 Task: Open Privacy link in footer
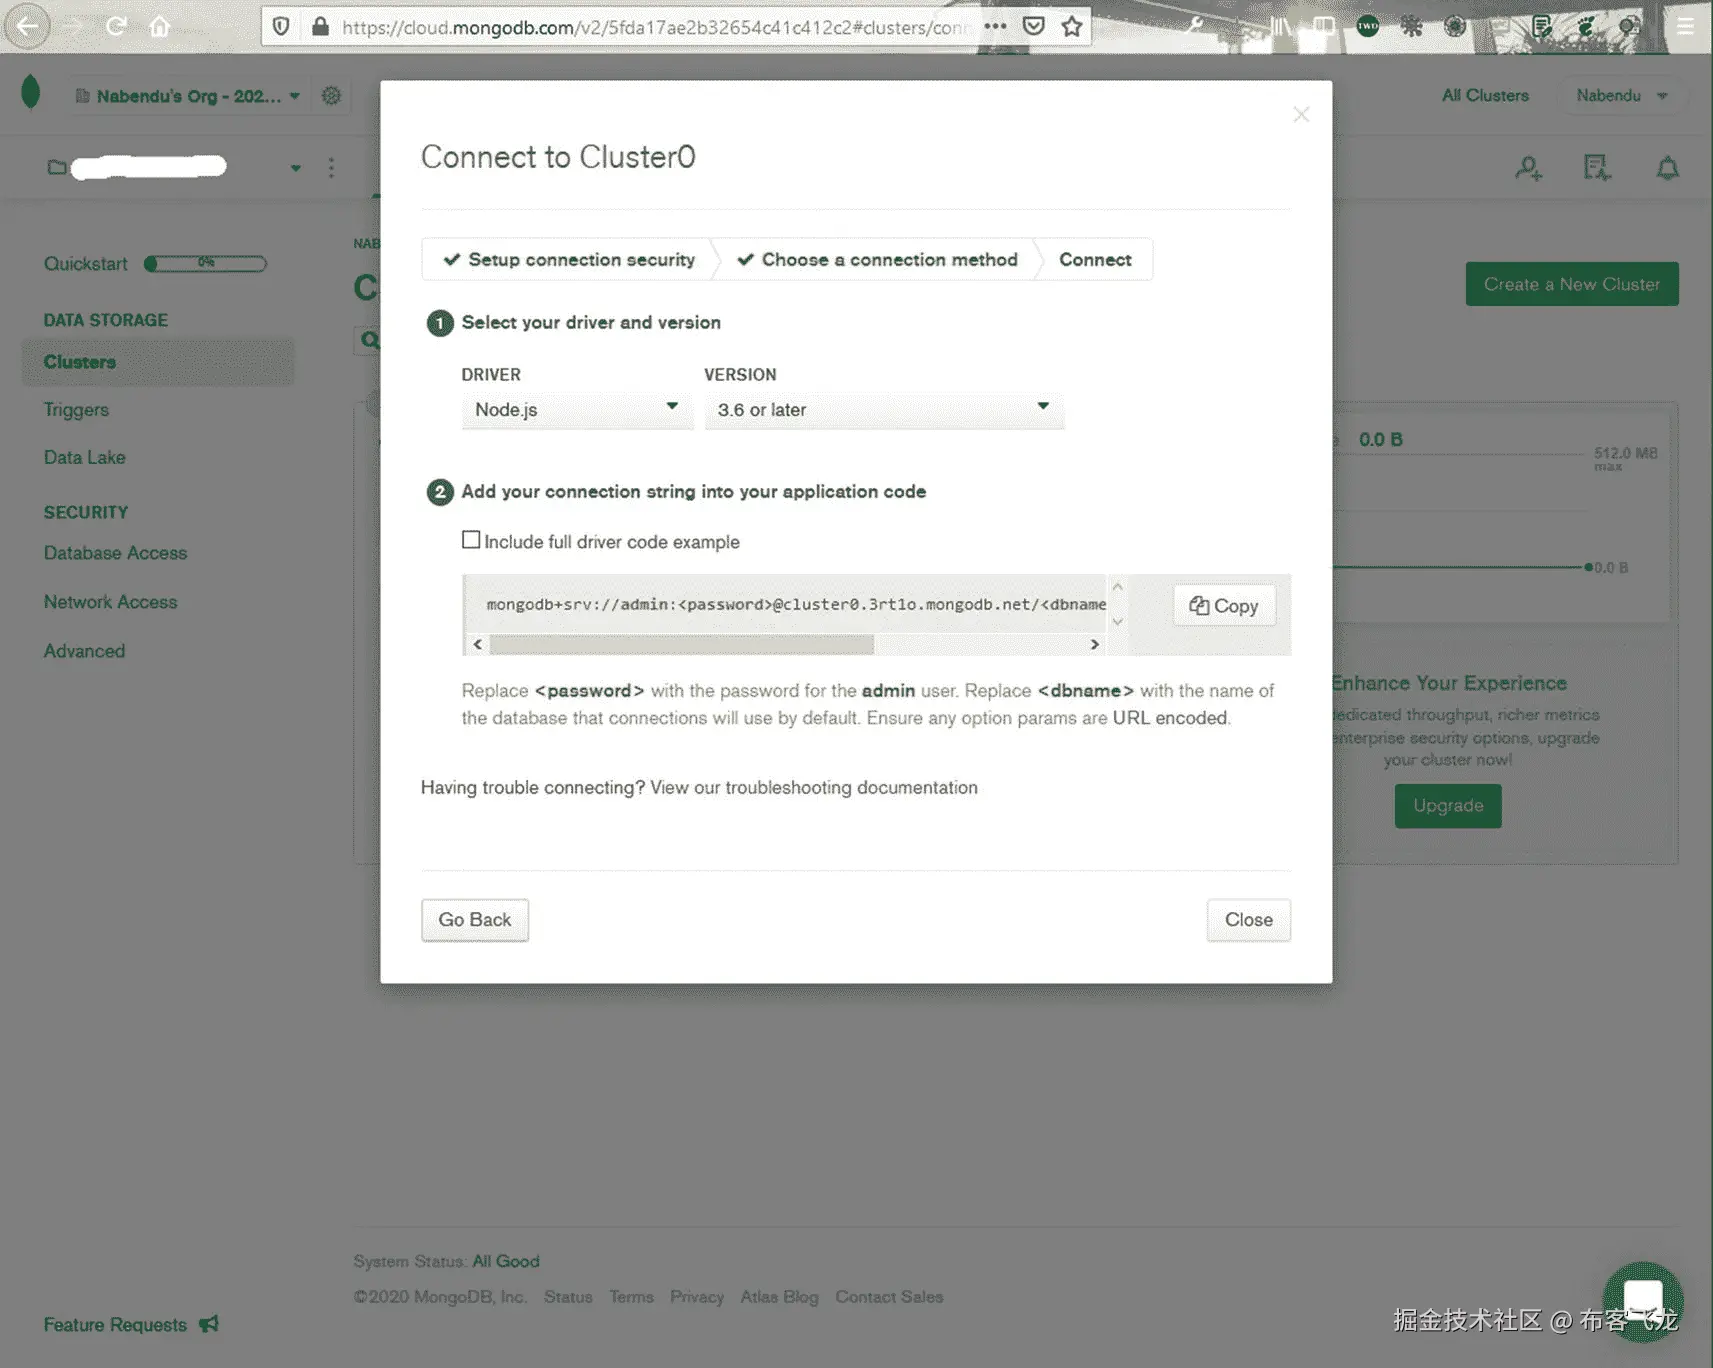(697, 1297)
